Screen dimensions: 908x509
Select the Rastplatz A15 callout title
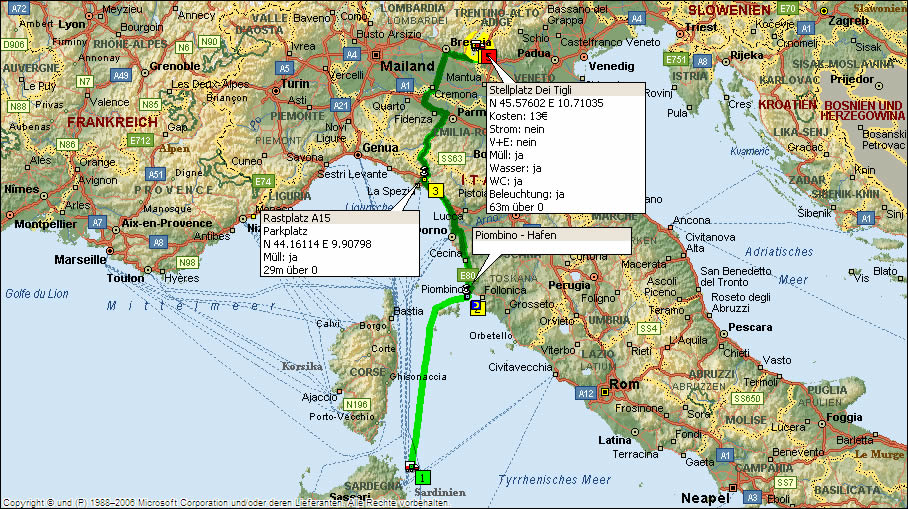[x=296, y=218]
